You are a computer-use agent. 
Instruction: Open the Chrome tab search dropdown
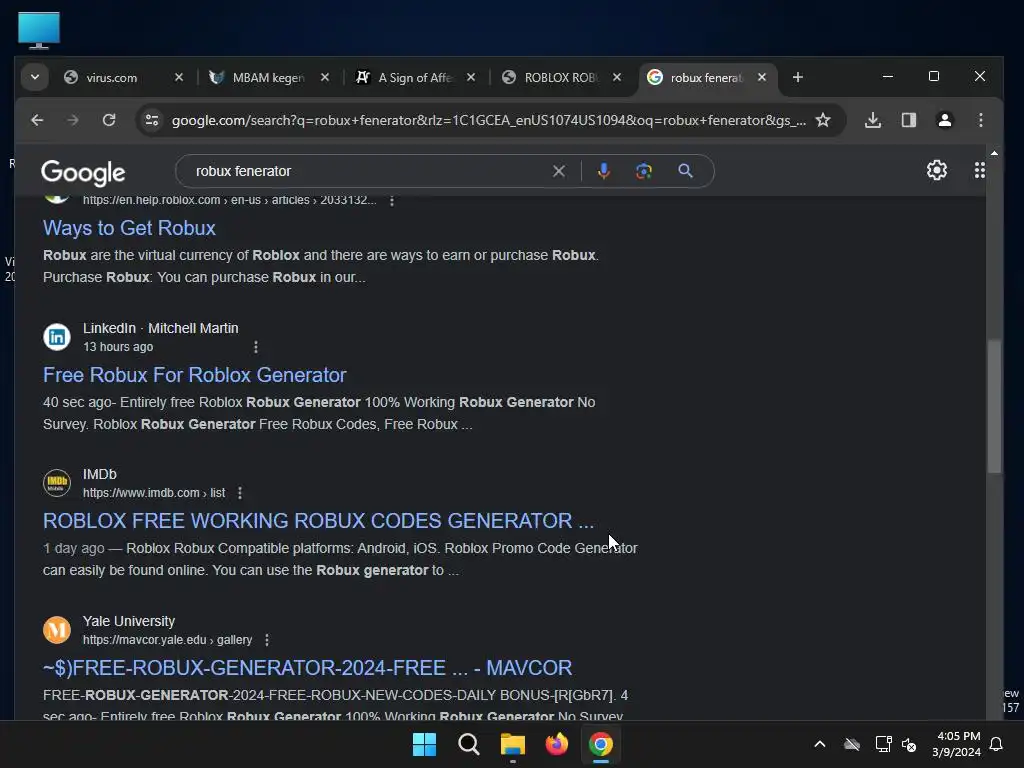[35, 77]
